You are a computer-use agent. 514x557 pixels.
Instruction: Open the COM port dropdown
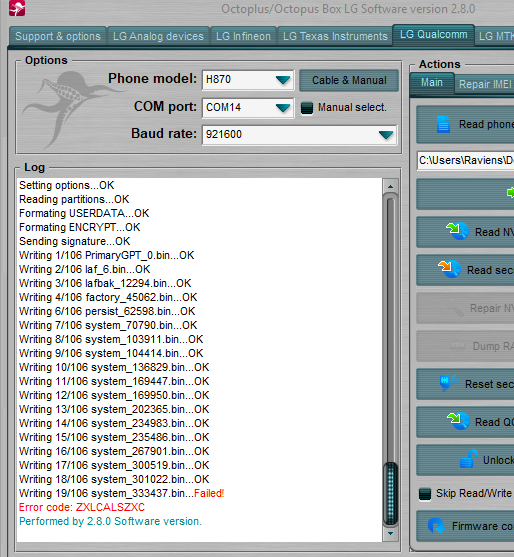pos(283,108)
